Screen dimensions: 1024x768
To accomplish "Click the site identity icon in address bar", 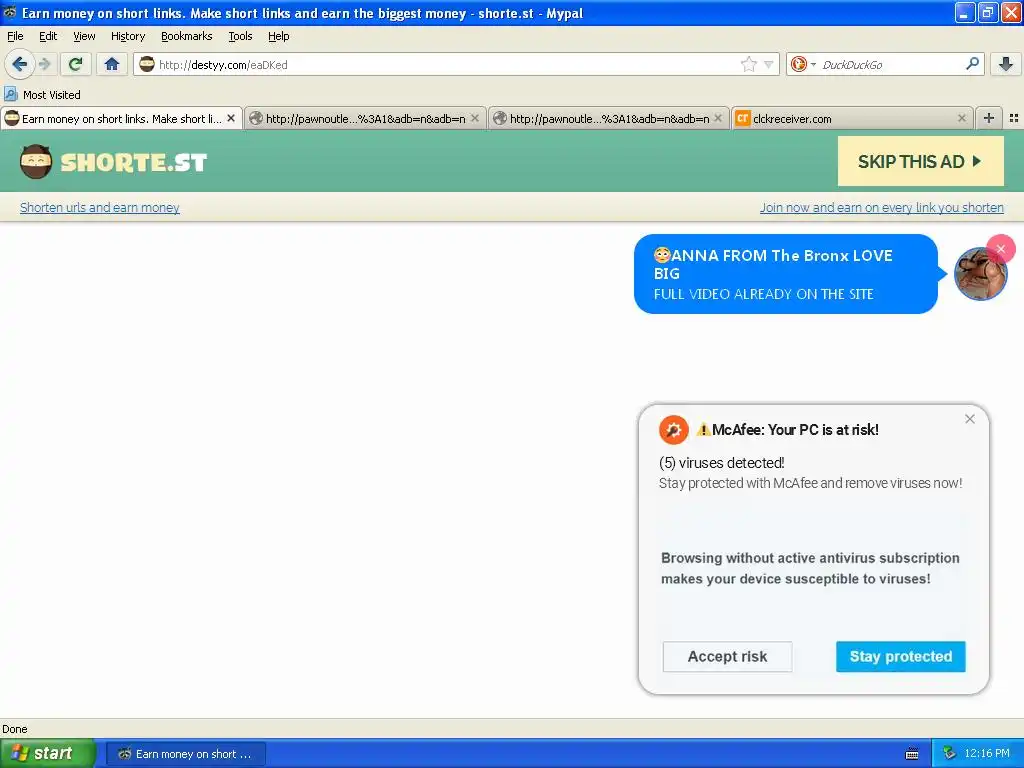I will (147, 64).
